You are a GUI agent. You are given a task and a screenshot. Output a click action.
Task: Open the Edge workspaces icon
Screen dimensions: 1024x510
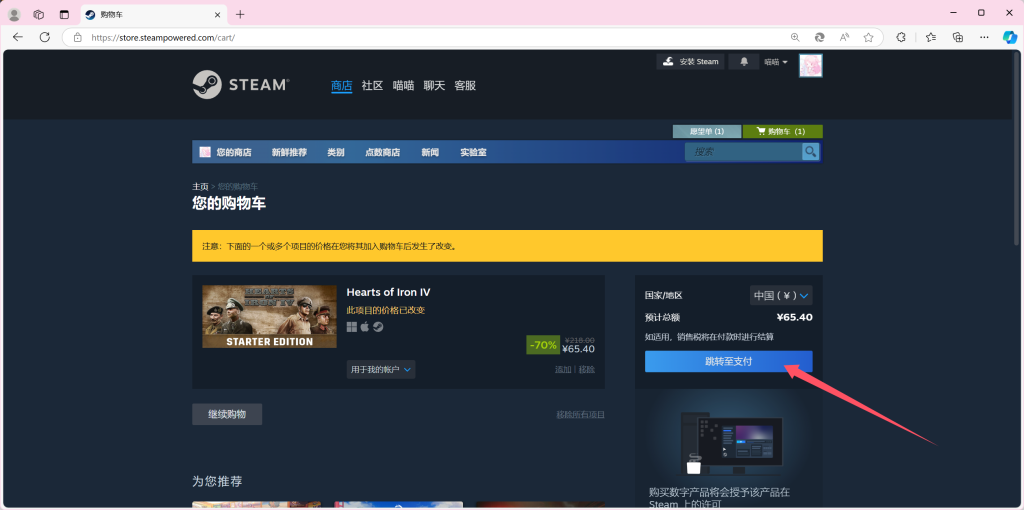click(39, 14)
